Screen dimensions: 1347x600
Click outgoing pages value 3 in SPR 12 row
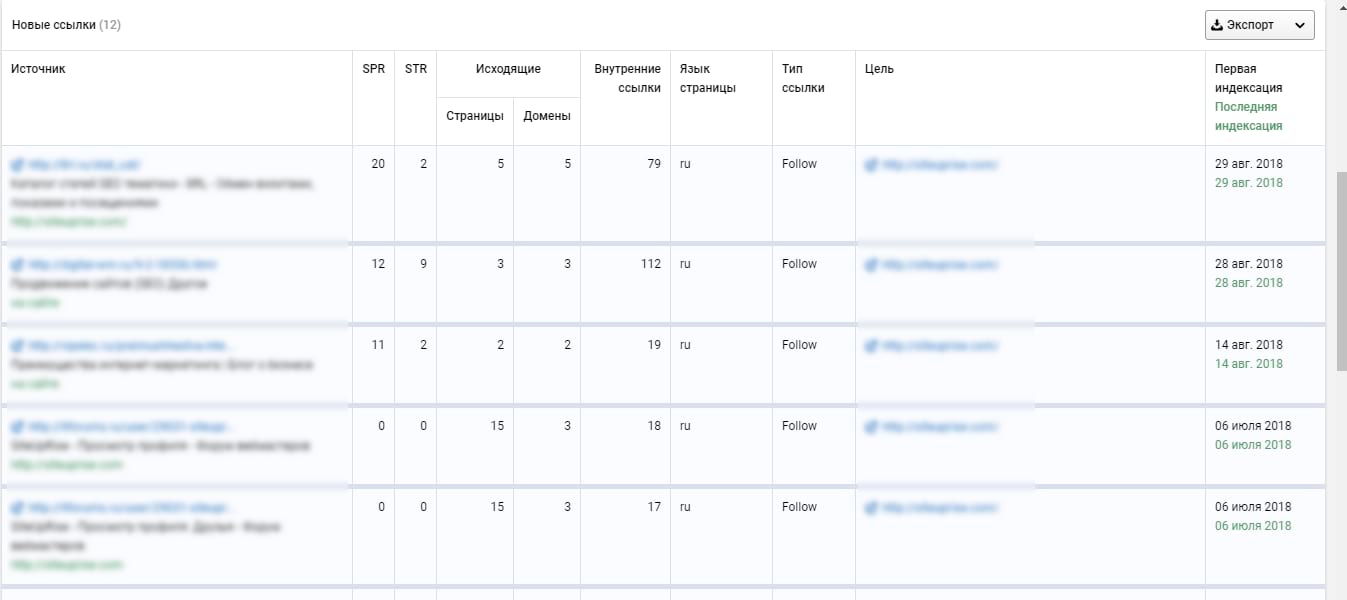pos(500,264)
